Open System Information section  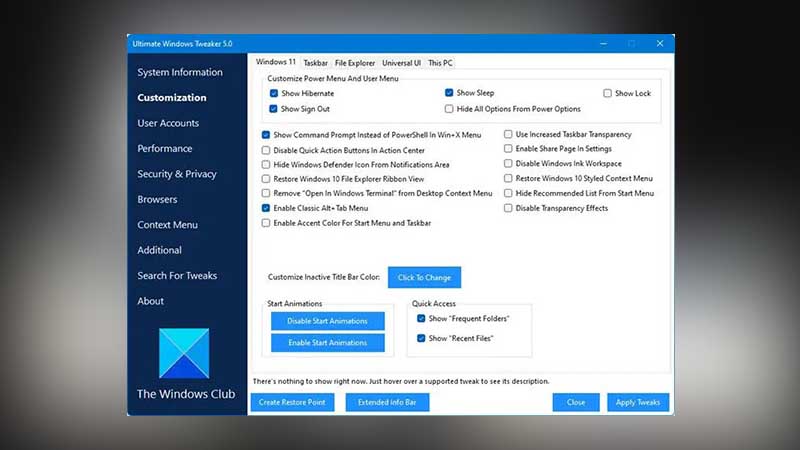180,72
